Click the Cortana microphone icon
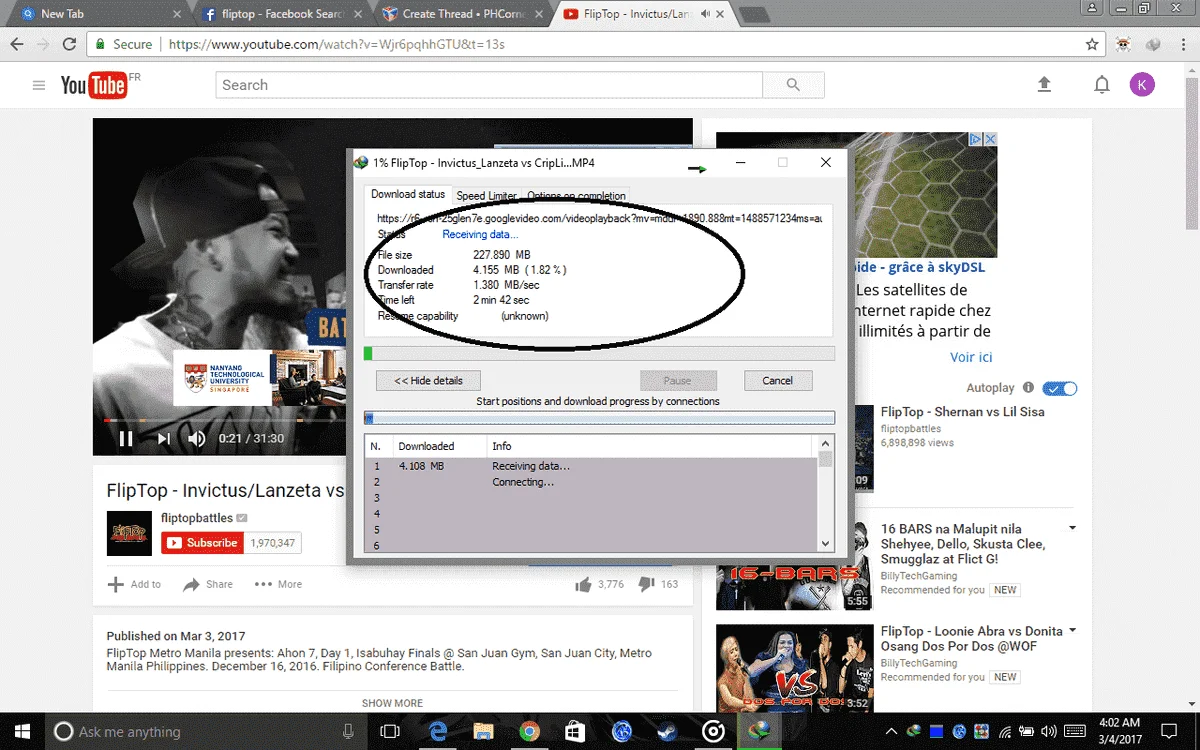 pos(348,731)
